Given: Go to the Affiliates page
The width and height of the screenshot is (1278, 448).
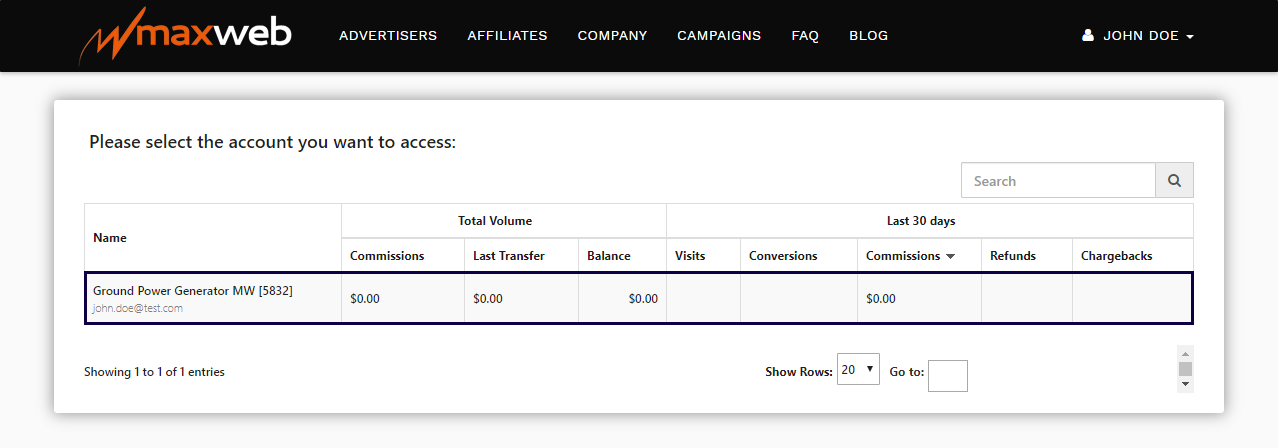Looking at the screenshot, I should [507, 36].
